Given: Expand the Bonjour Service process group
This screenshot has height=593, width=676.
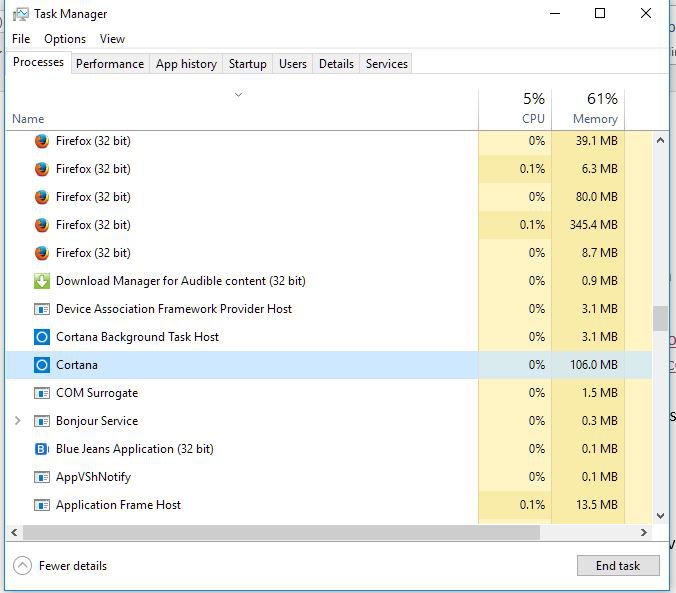Looking at the screenshot, I should (18, 421).
